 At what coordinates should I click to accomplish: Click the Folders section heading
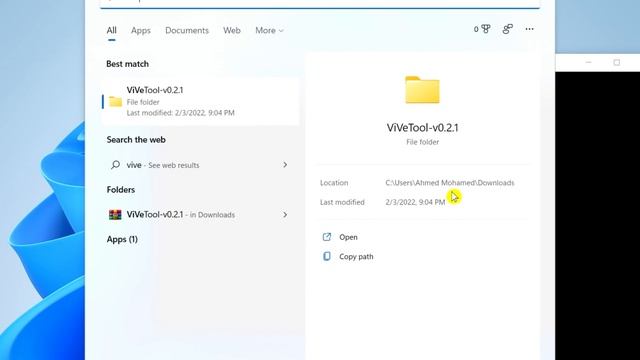click(x=121, y=190)
